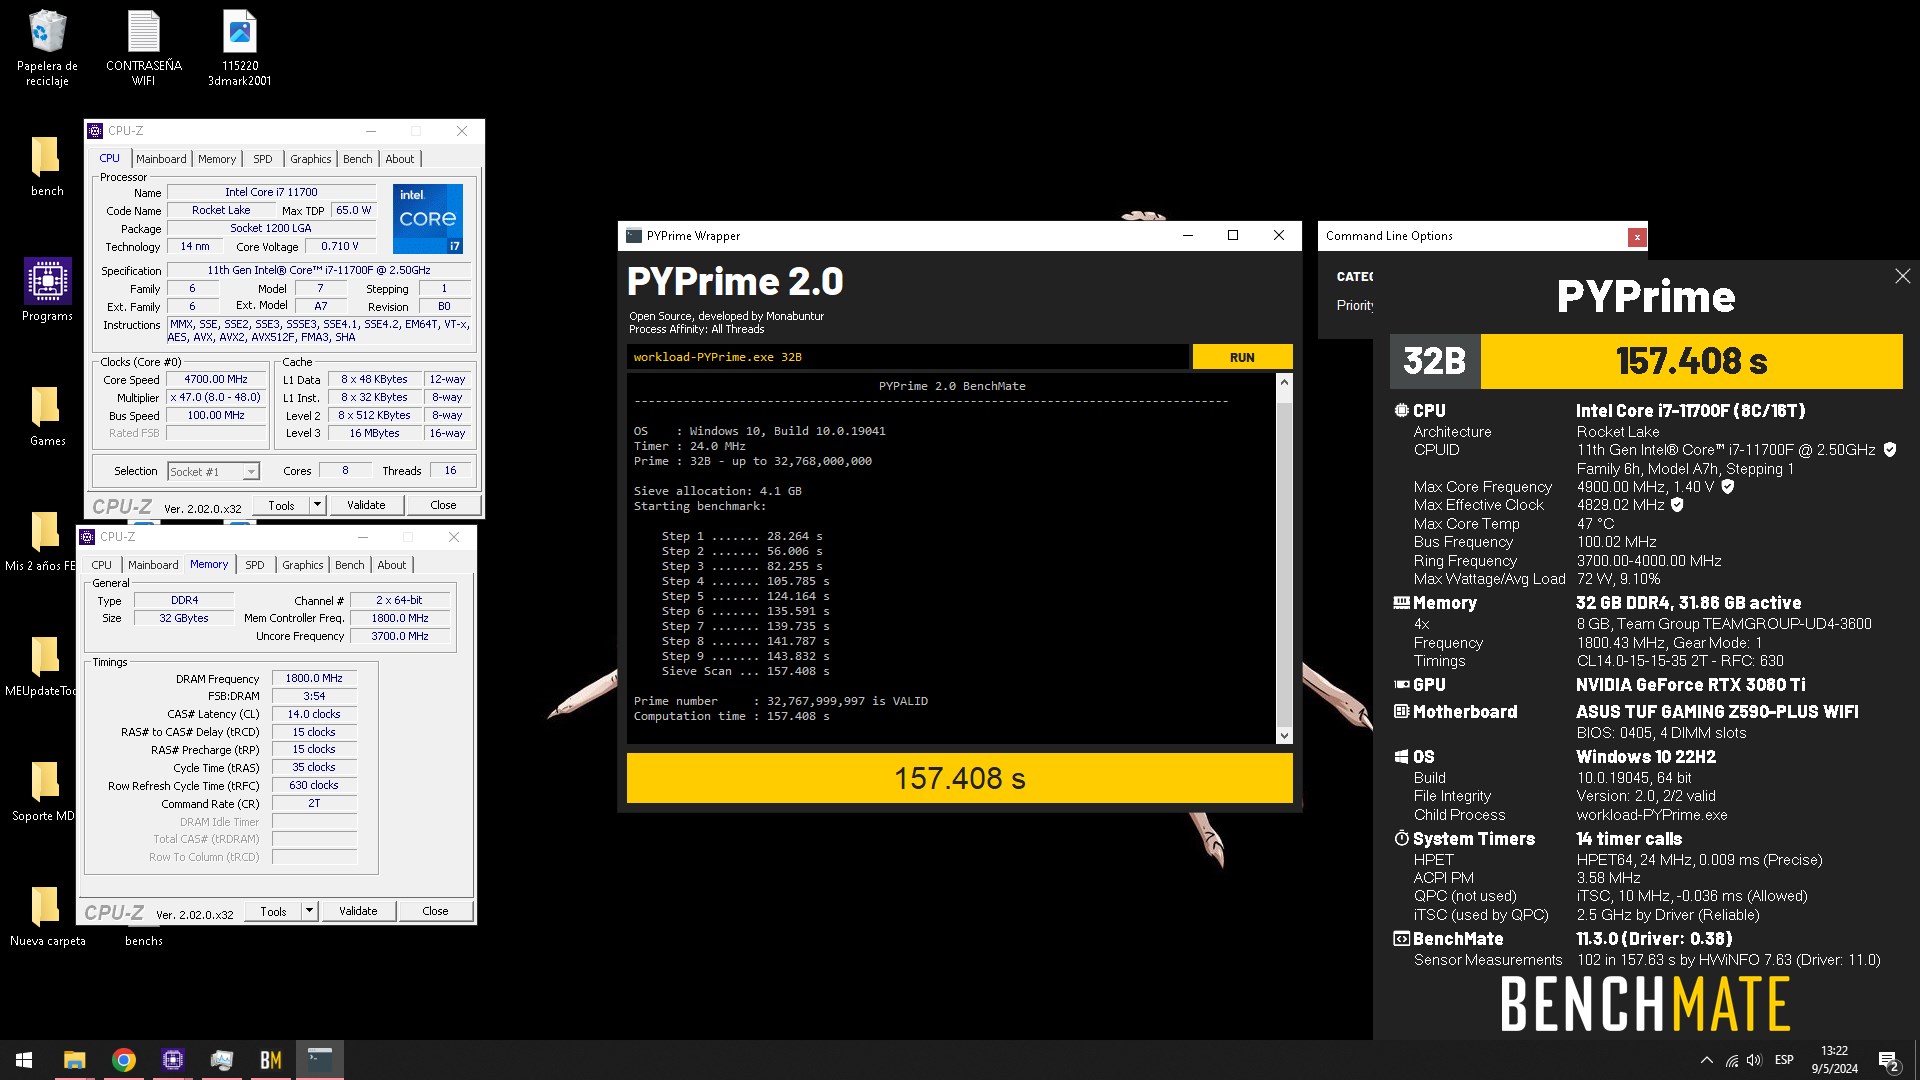
Task: Click the PYPrime output scrollbar down arrow
Action: 1284,735
